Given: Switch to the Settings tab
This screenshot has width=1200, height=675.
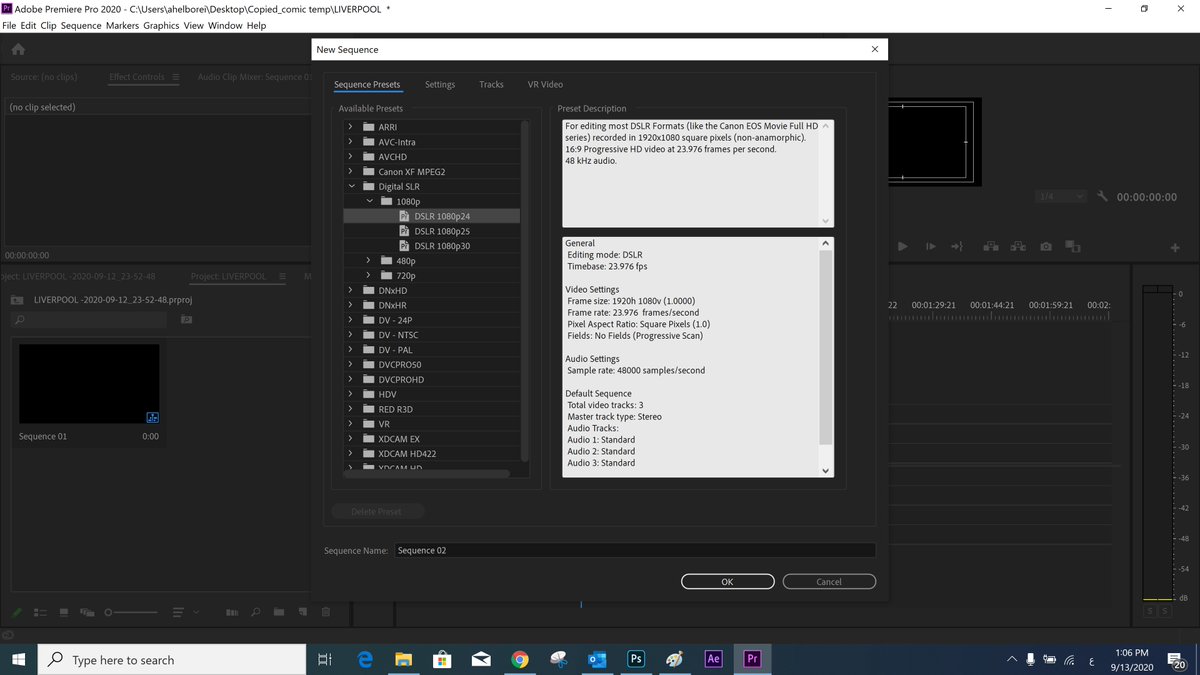Looking at the screenshot, I should 440,85.
